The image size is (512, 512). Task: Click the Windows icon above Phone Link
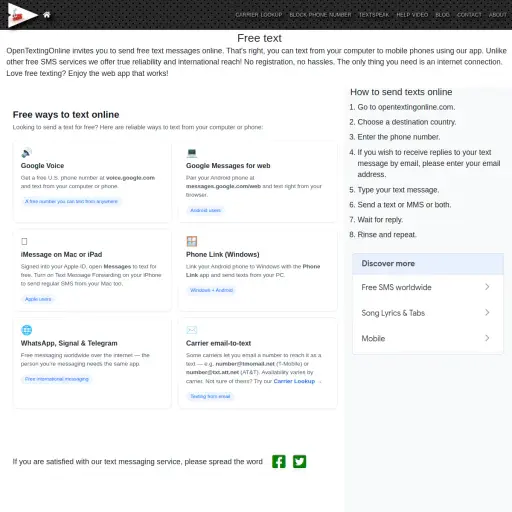click(x=192, y=241)
